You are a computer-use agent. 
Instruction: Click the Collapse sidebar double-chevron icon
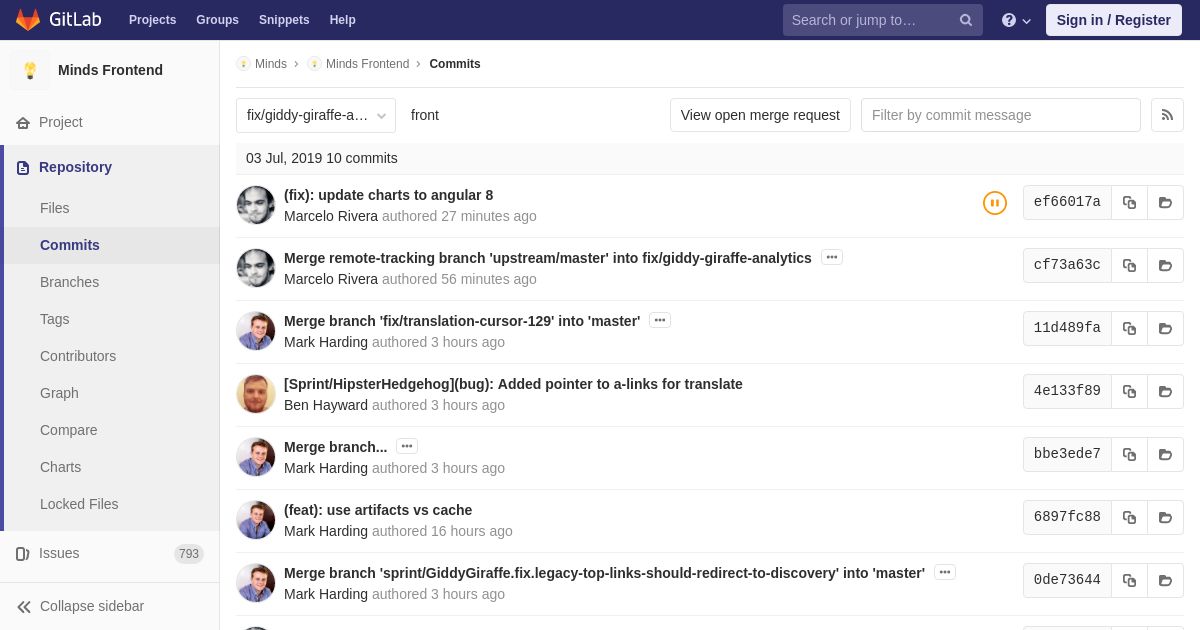click(x=24, y=607)
